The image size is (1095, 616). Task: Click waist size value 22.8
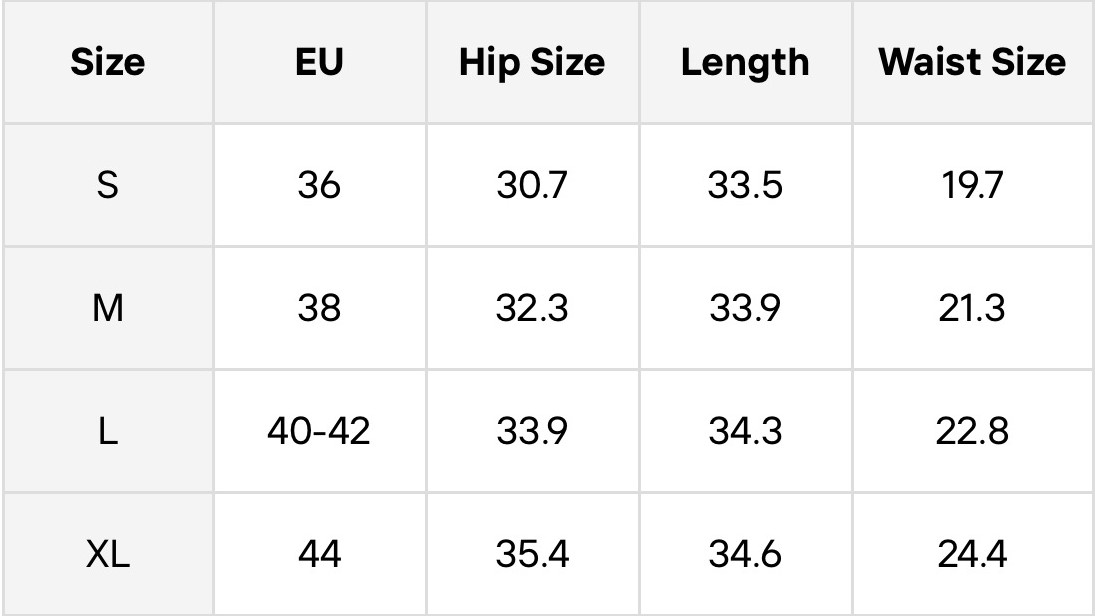pyautogui.click(x=972, y=431)
